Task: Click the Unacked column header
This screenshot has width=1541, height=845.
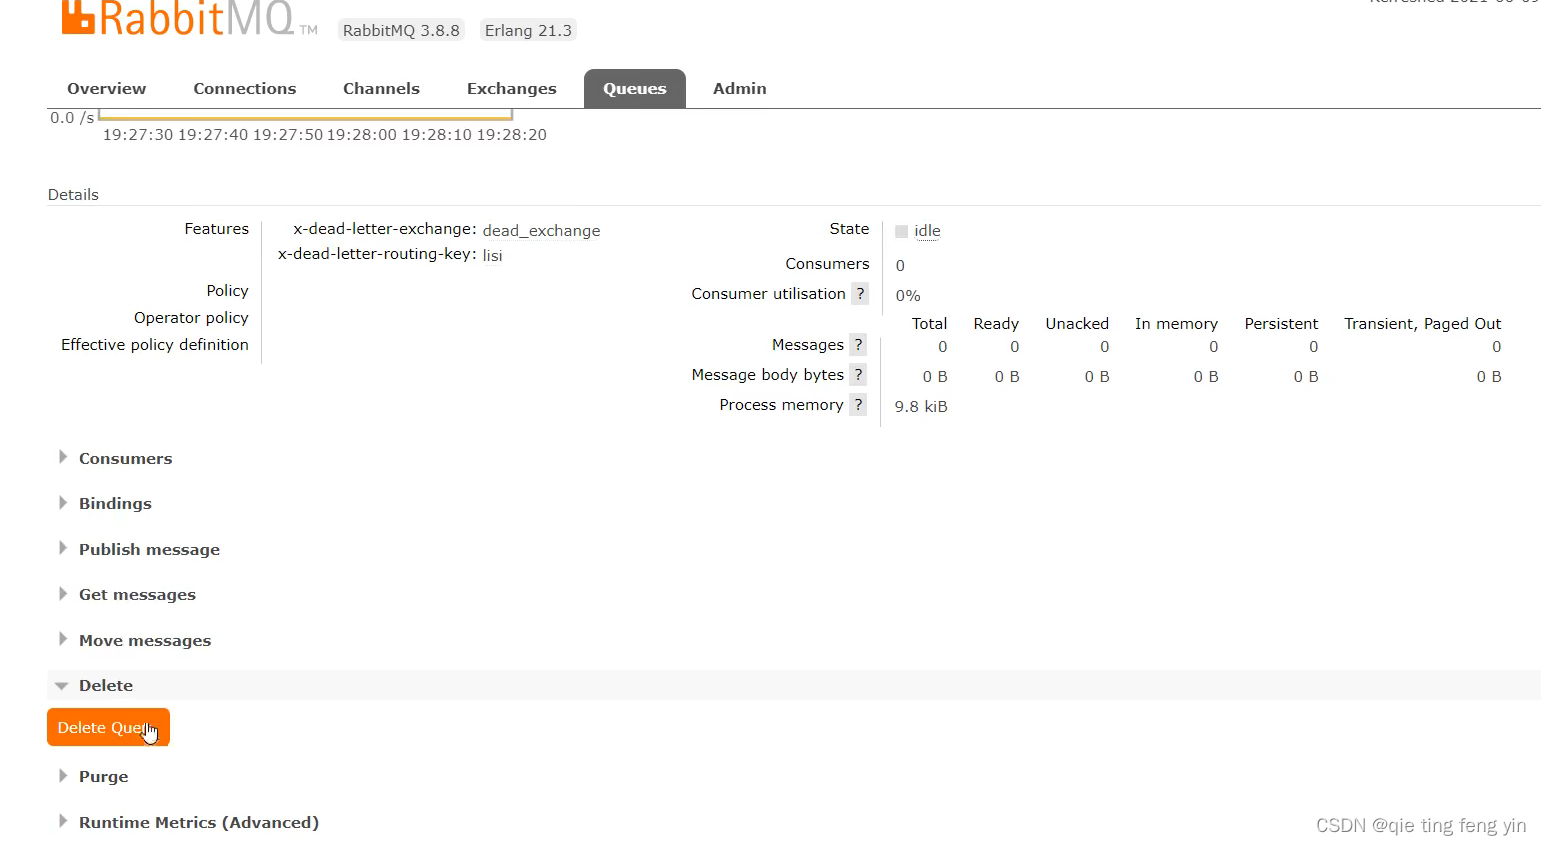Action: point(1077,323)
